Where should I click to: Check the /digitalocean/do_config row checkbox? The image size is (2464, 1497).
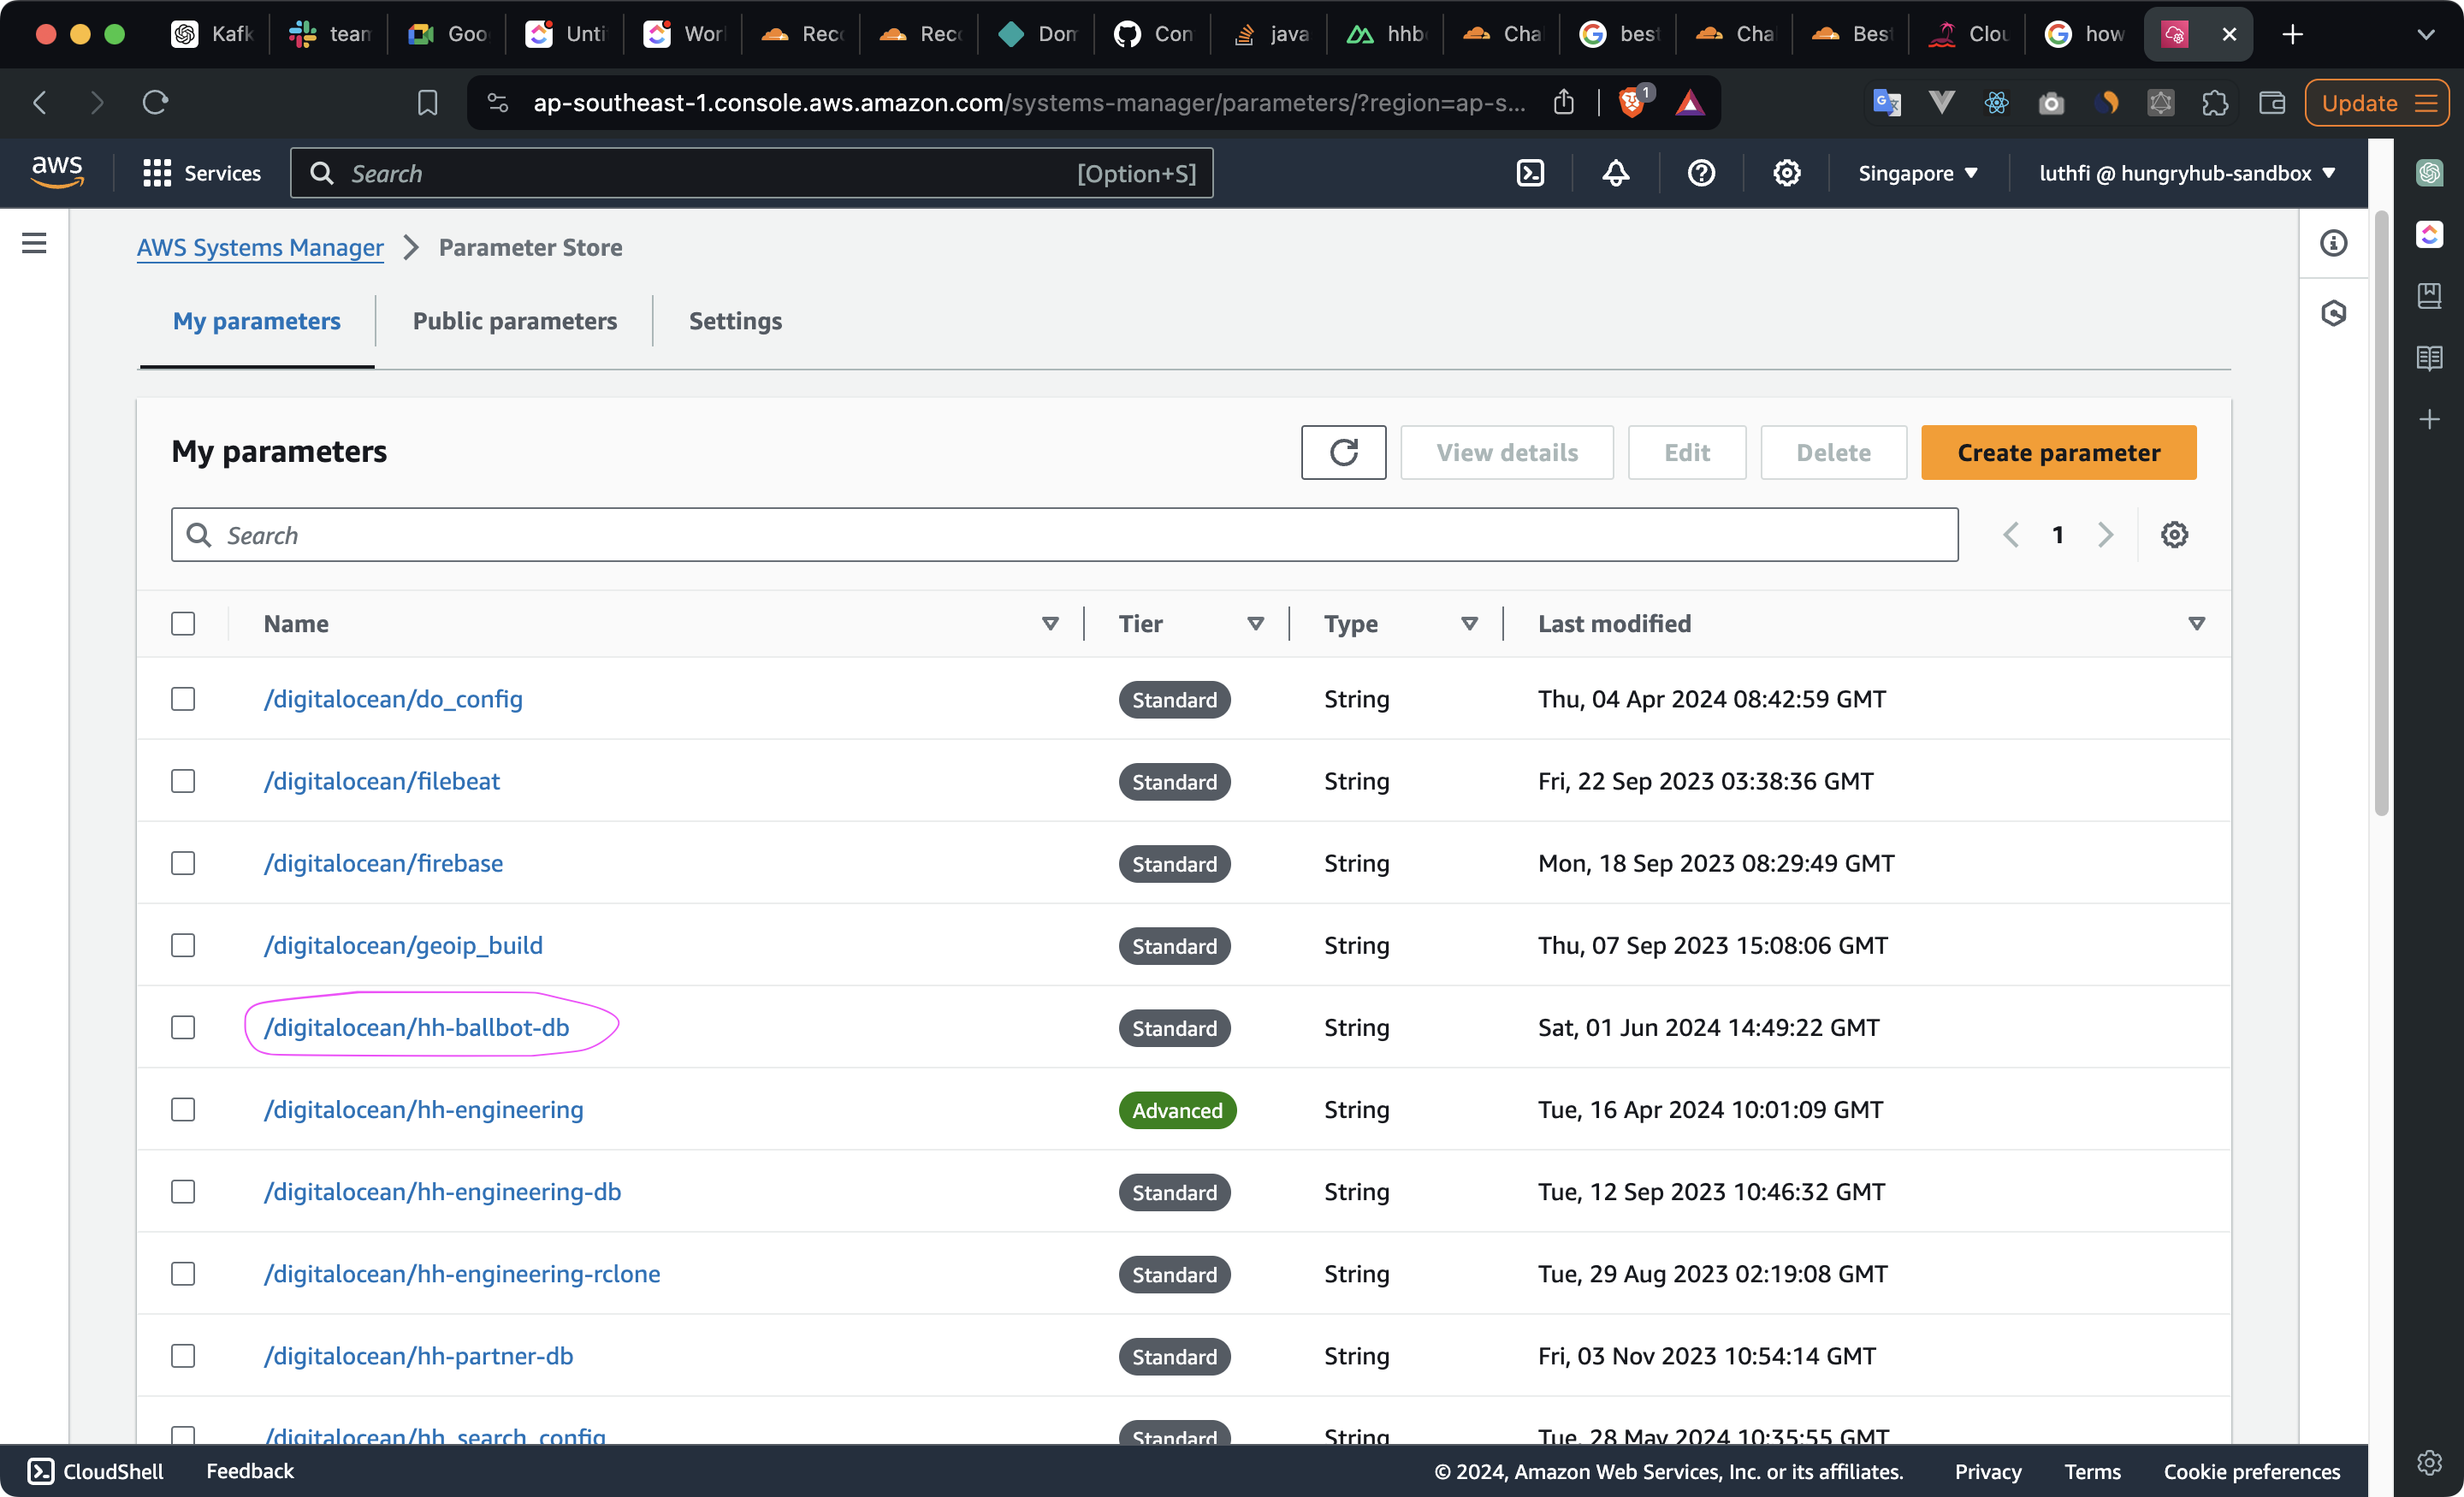pos(183,699)
